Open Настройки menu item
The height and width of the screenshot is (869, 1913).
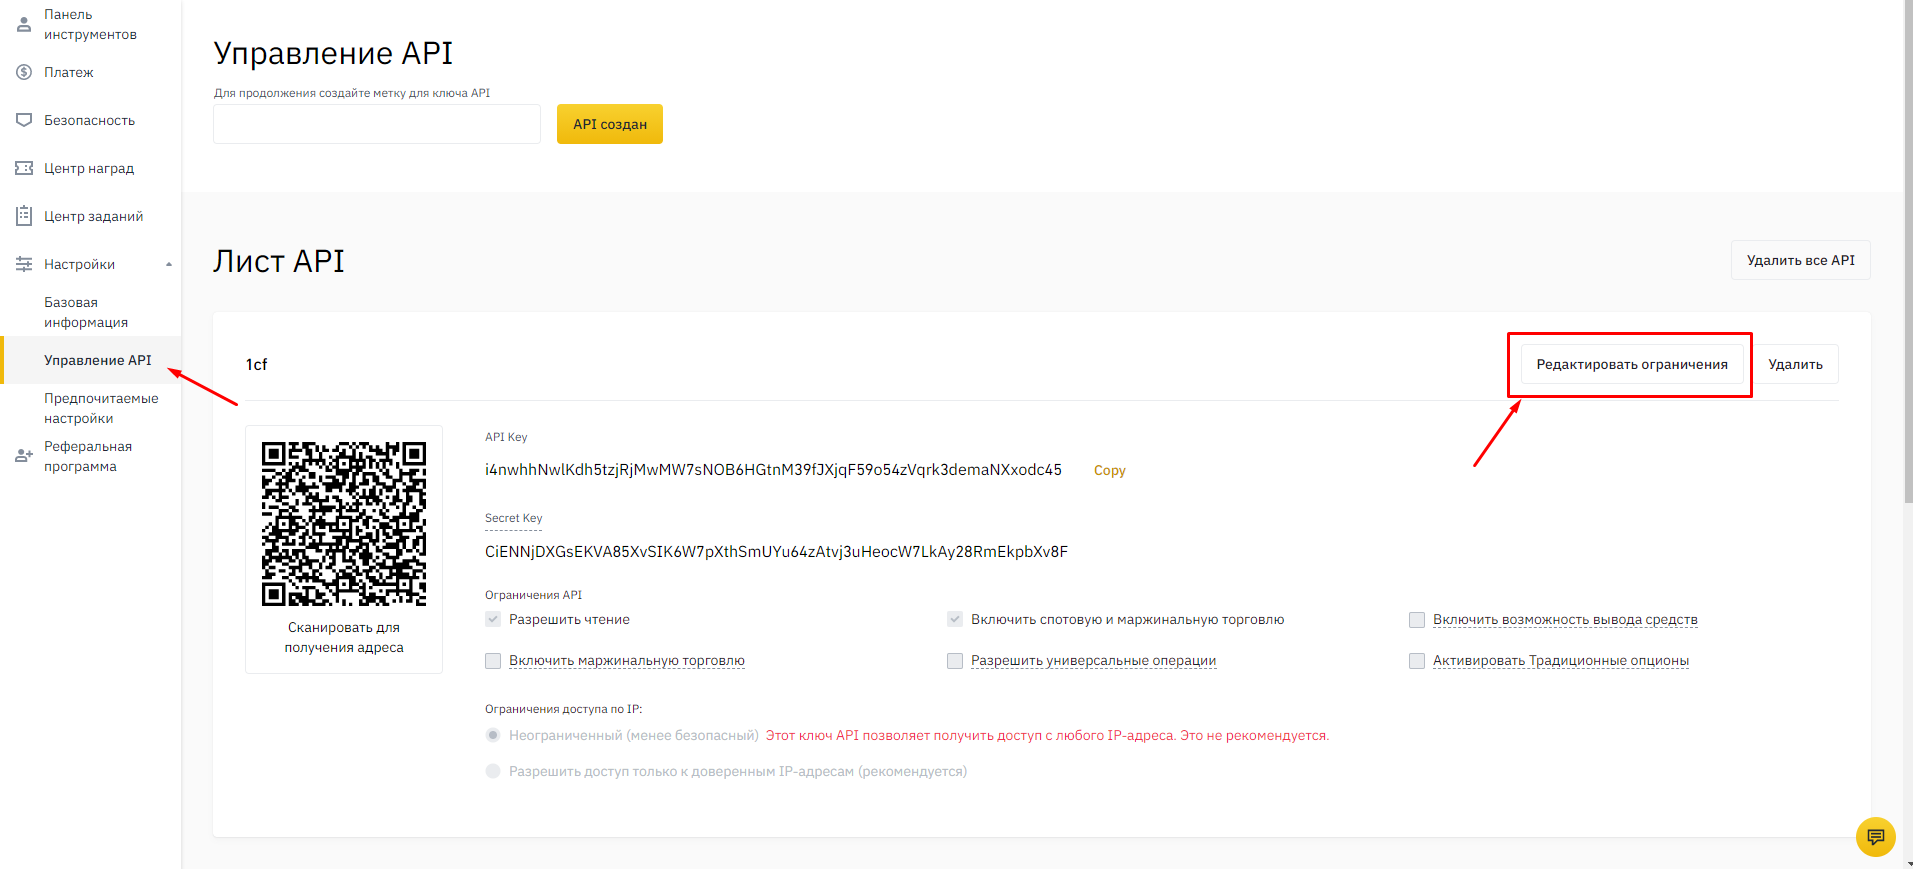79,264
